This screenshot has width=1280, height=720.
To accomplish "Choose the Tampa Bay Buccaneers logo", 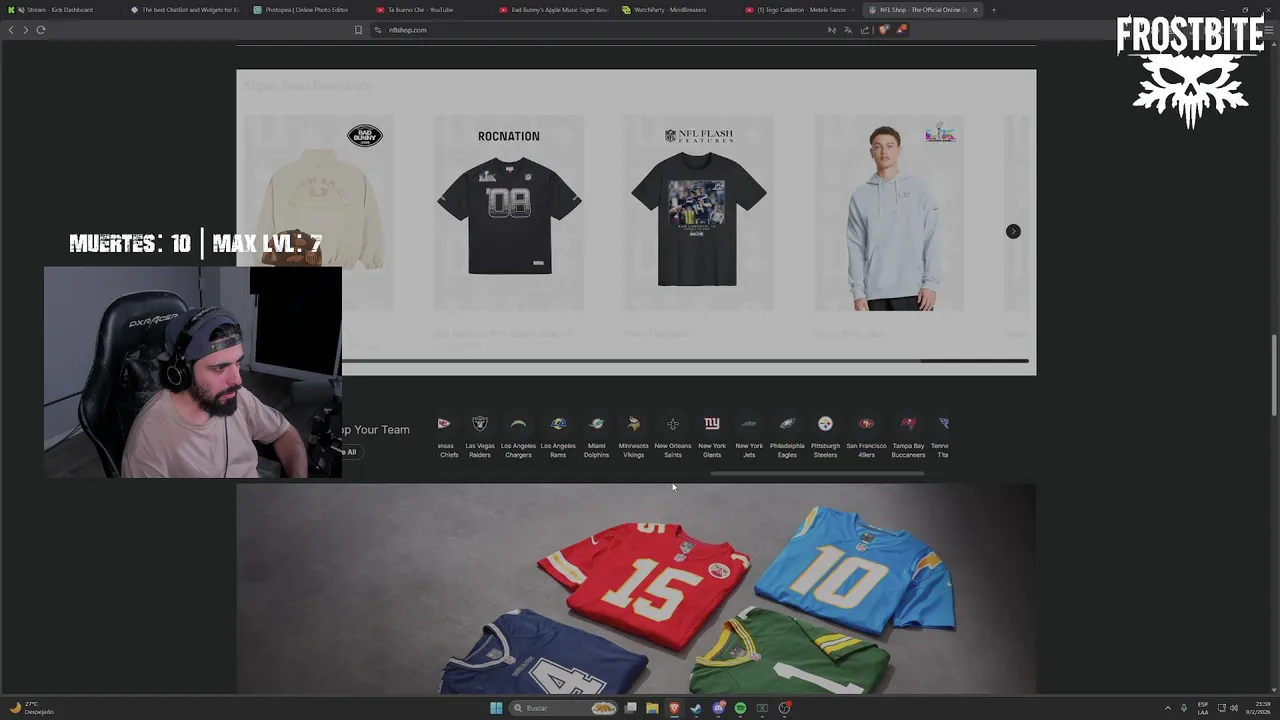I will click(908, 424).
